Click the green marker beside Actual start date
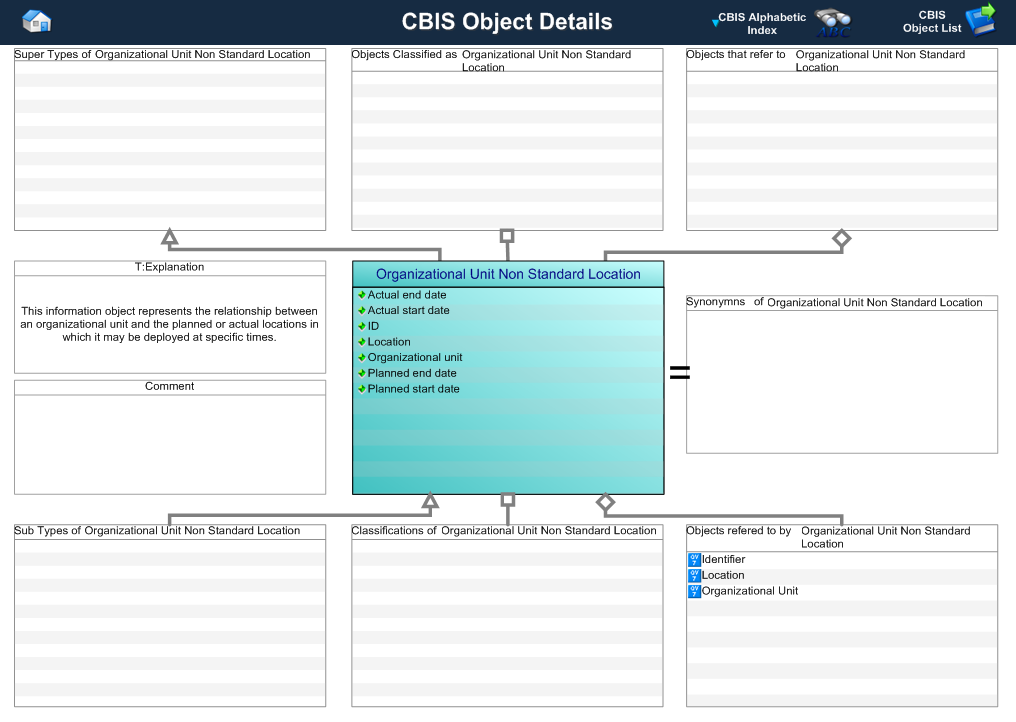The width and height of the screenshot is (1016, 722). [362, 310]
